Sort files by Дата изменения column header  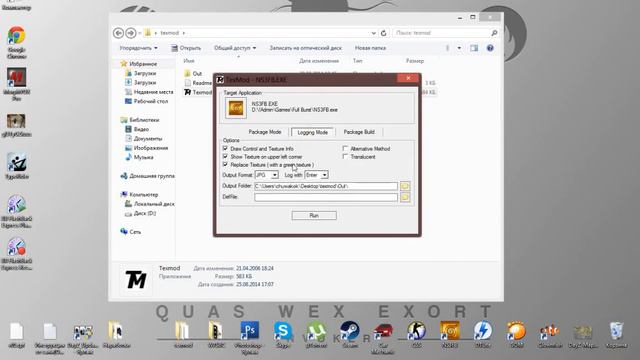click(x=319, y=61)
